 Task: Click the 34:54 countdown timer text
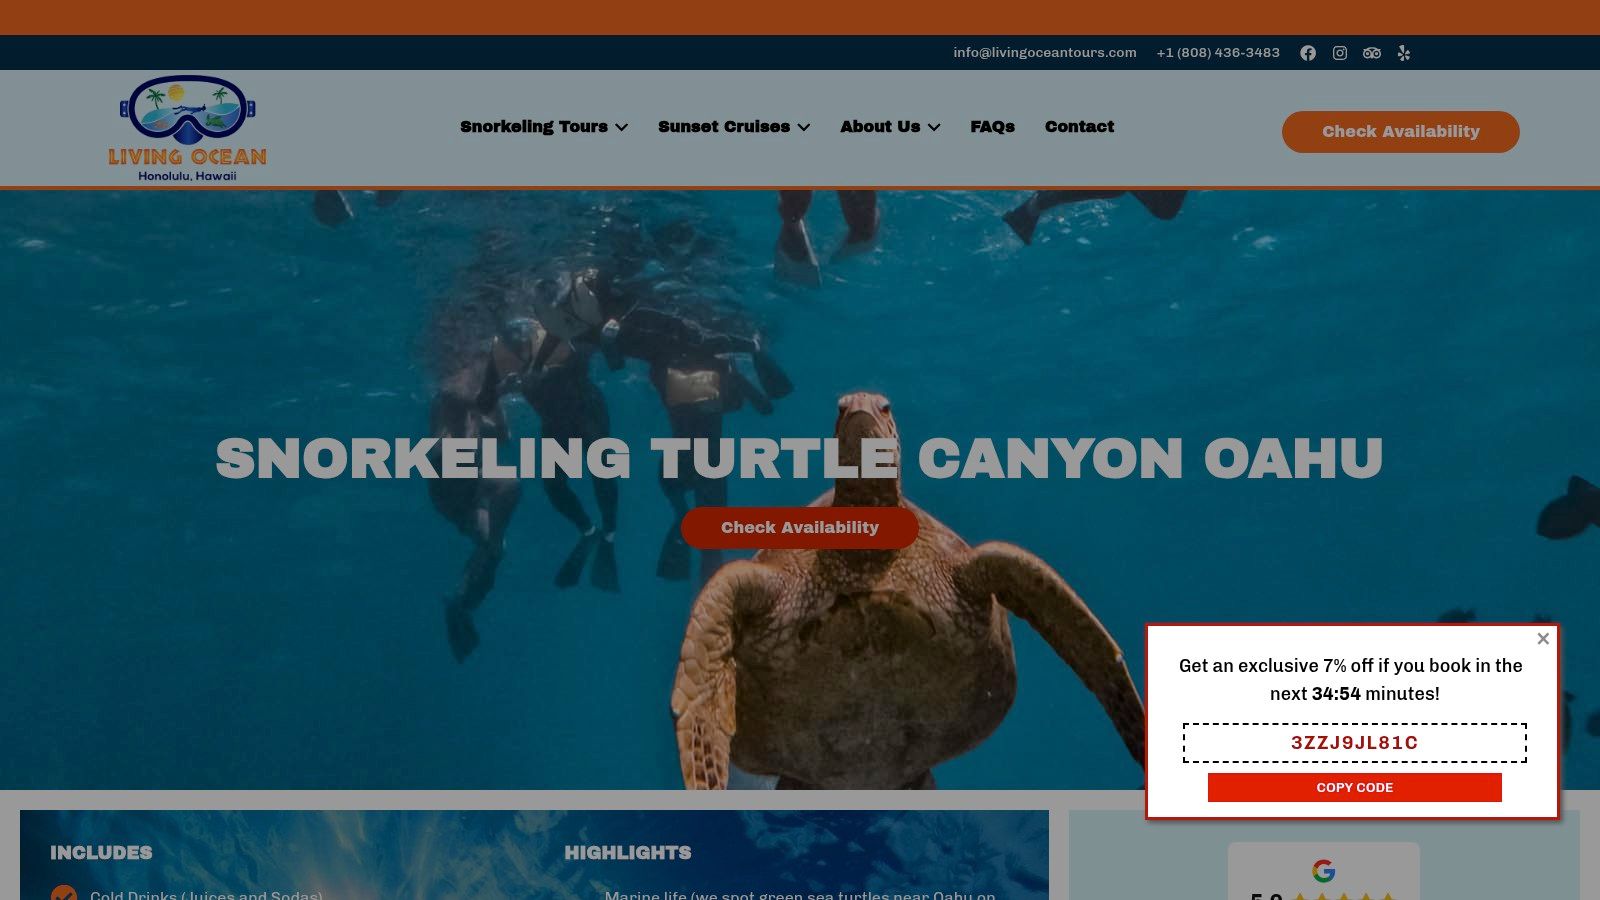[1336, 694]
